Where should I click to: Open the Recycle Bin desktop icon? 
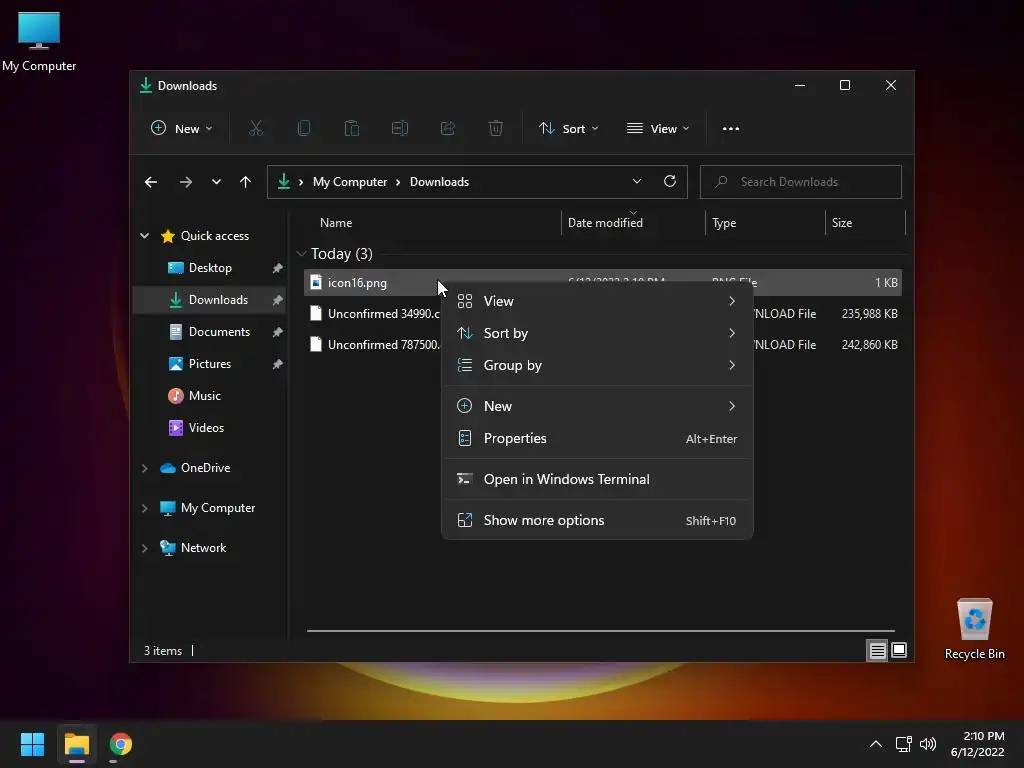[974, 630]
